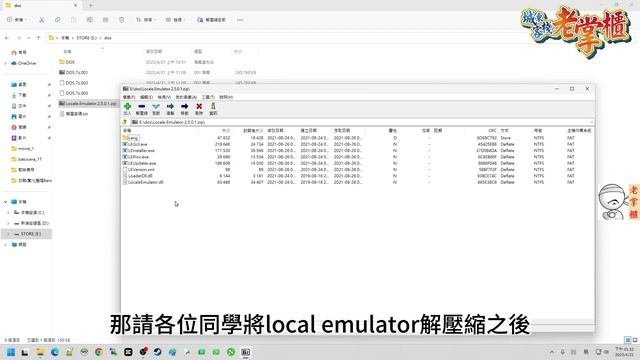
Task: Open 7-Zip address path dropdown arrow
Action: [x=591, y=122]
